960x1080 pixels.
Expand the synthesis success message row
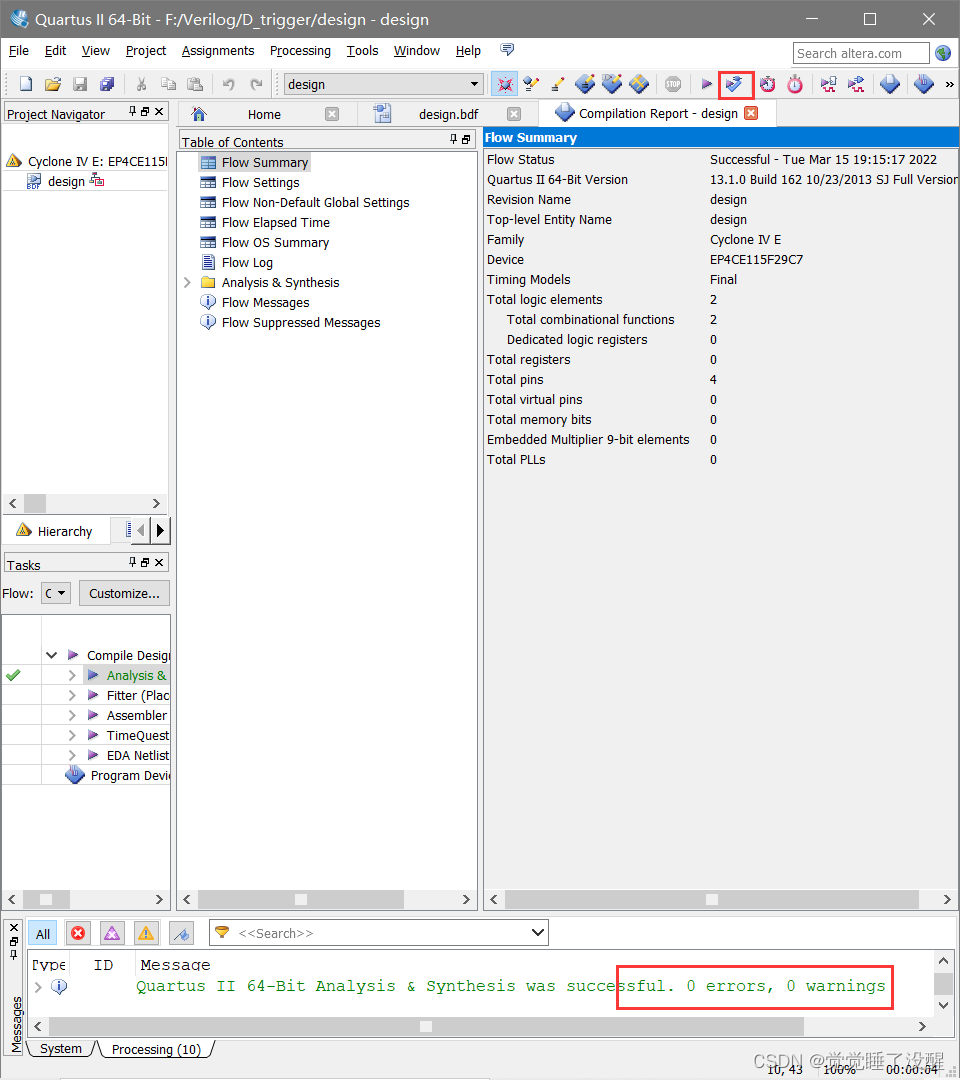(39, 987)
